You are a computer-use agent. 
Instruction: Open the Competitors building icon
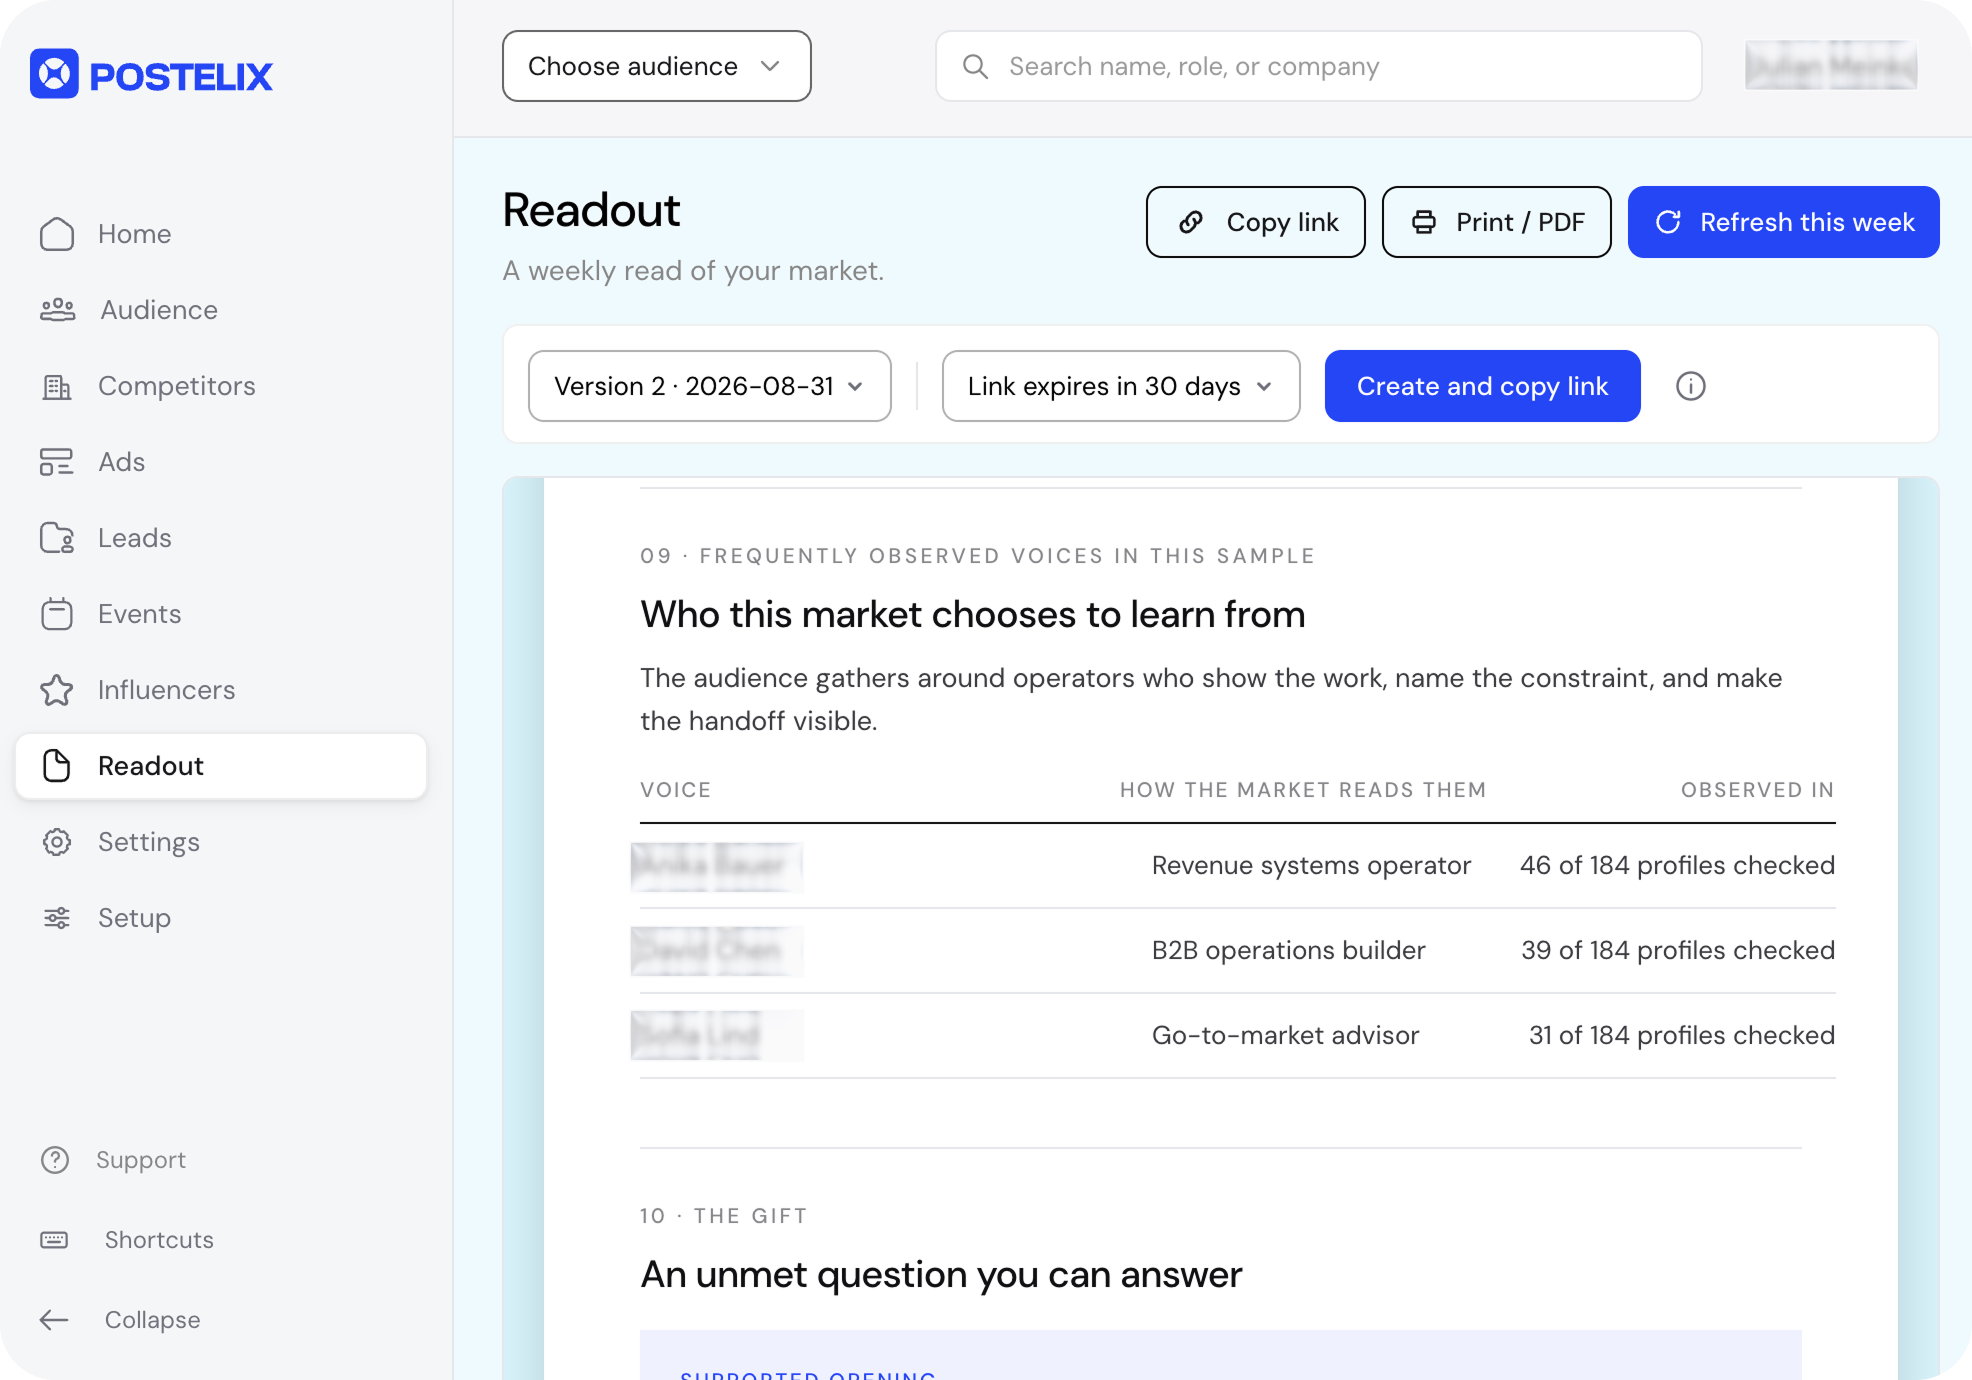[57, 386]
